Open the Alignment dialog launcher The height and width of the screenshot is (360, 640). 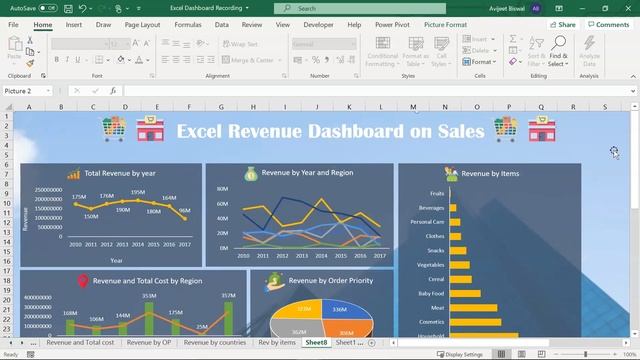(284, 76)
